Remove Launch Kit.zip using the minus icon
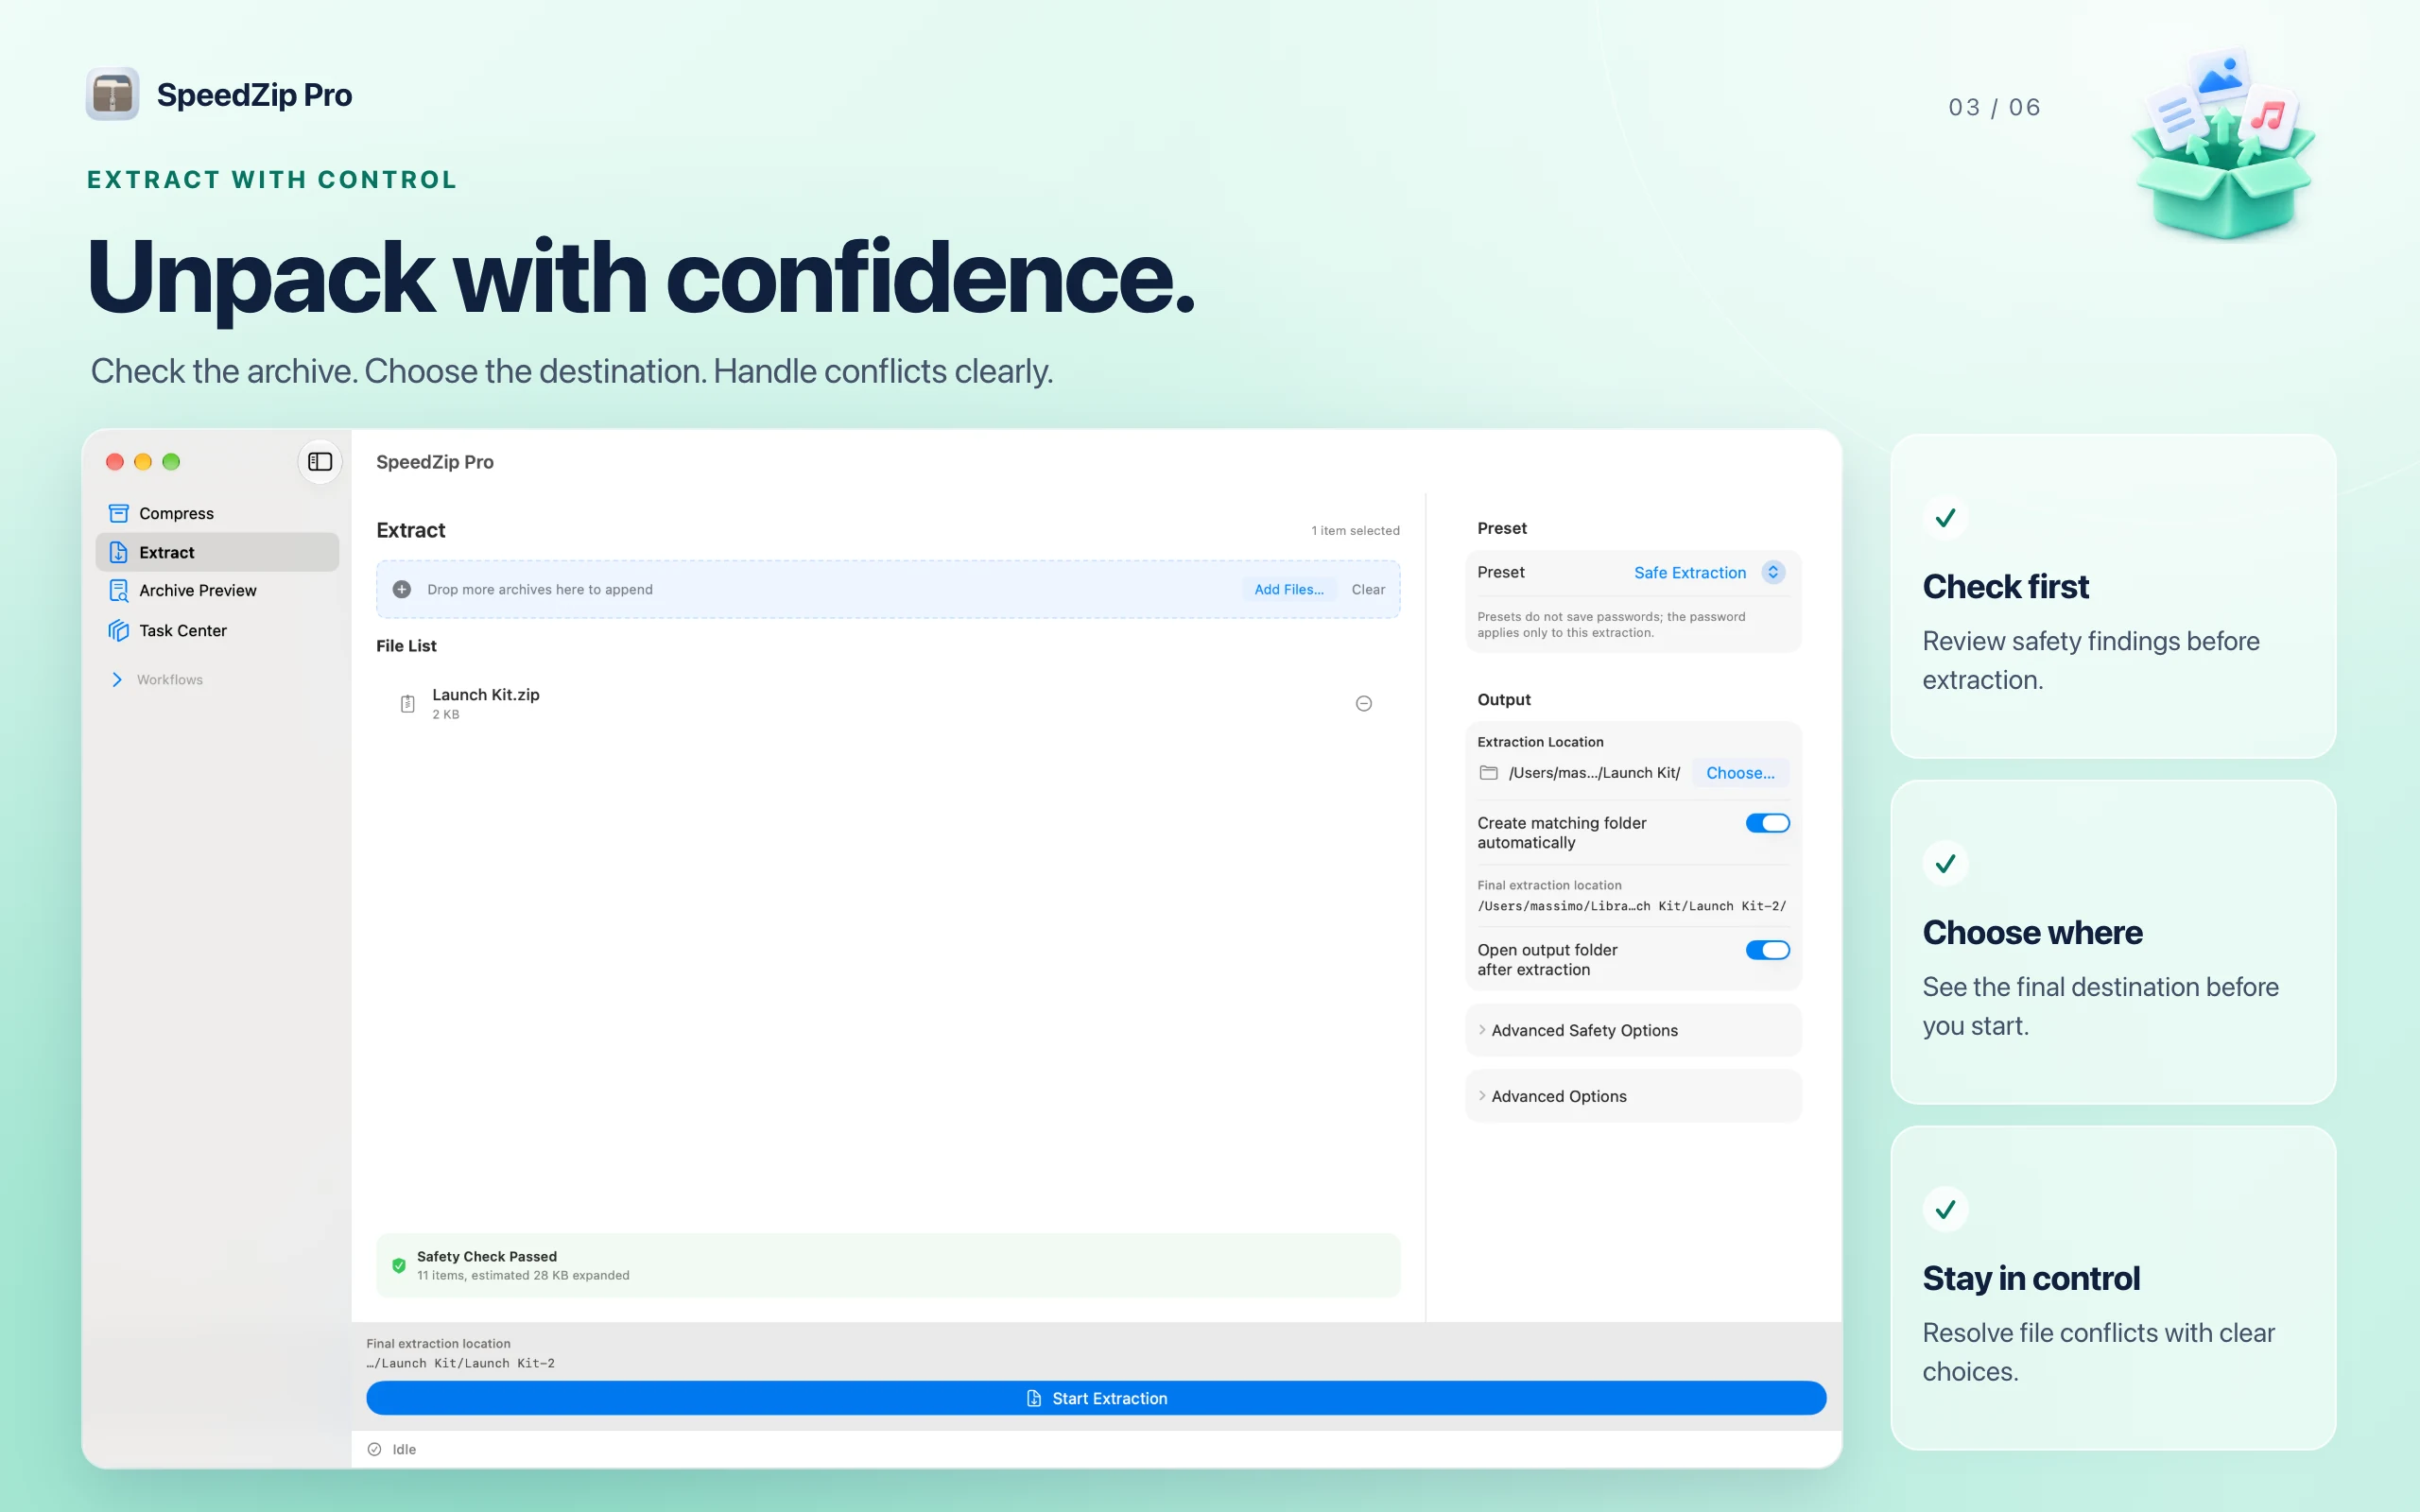Image resolution: width=2420 pixels, height=1512 pixels. [x=1363, y=703]
